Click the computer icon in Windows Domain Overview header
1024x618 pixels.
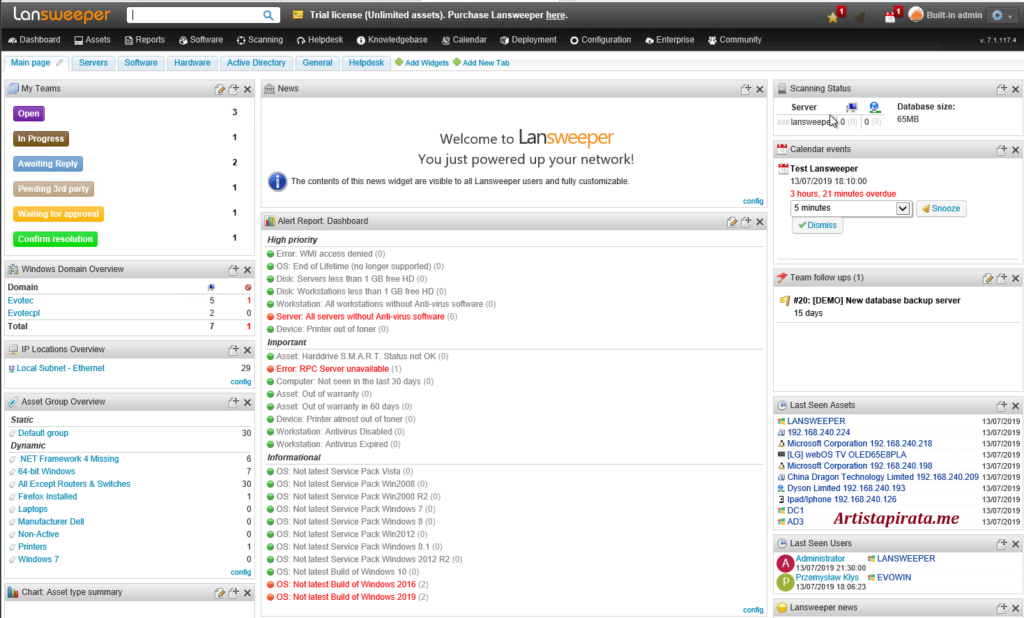click(212, 287)
